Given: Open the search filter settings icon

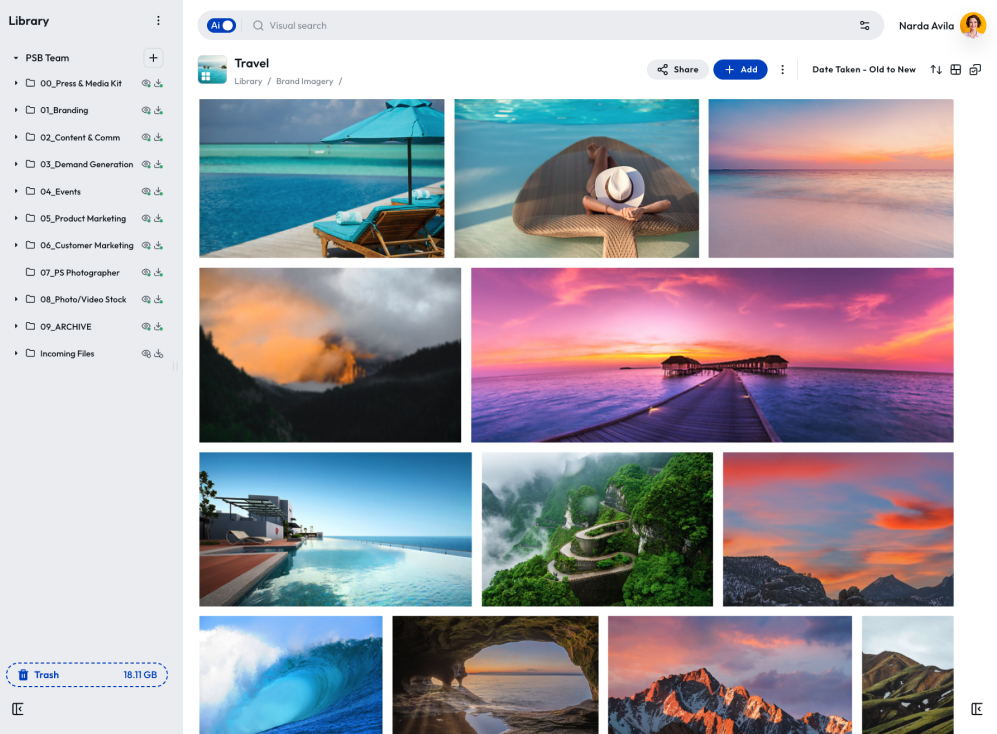Looking at the screenshot, I should pos(865,25).
